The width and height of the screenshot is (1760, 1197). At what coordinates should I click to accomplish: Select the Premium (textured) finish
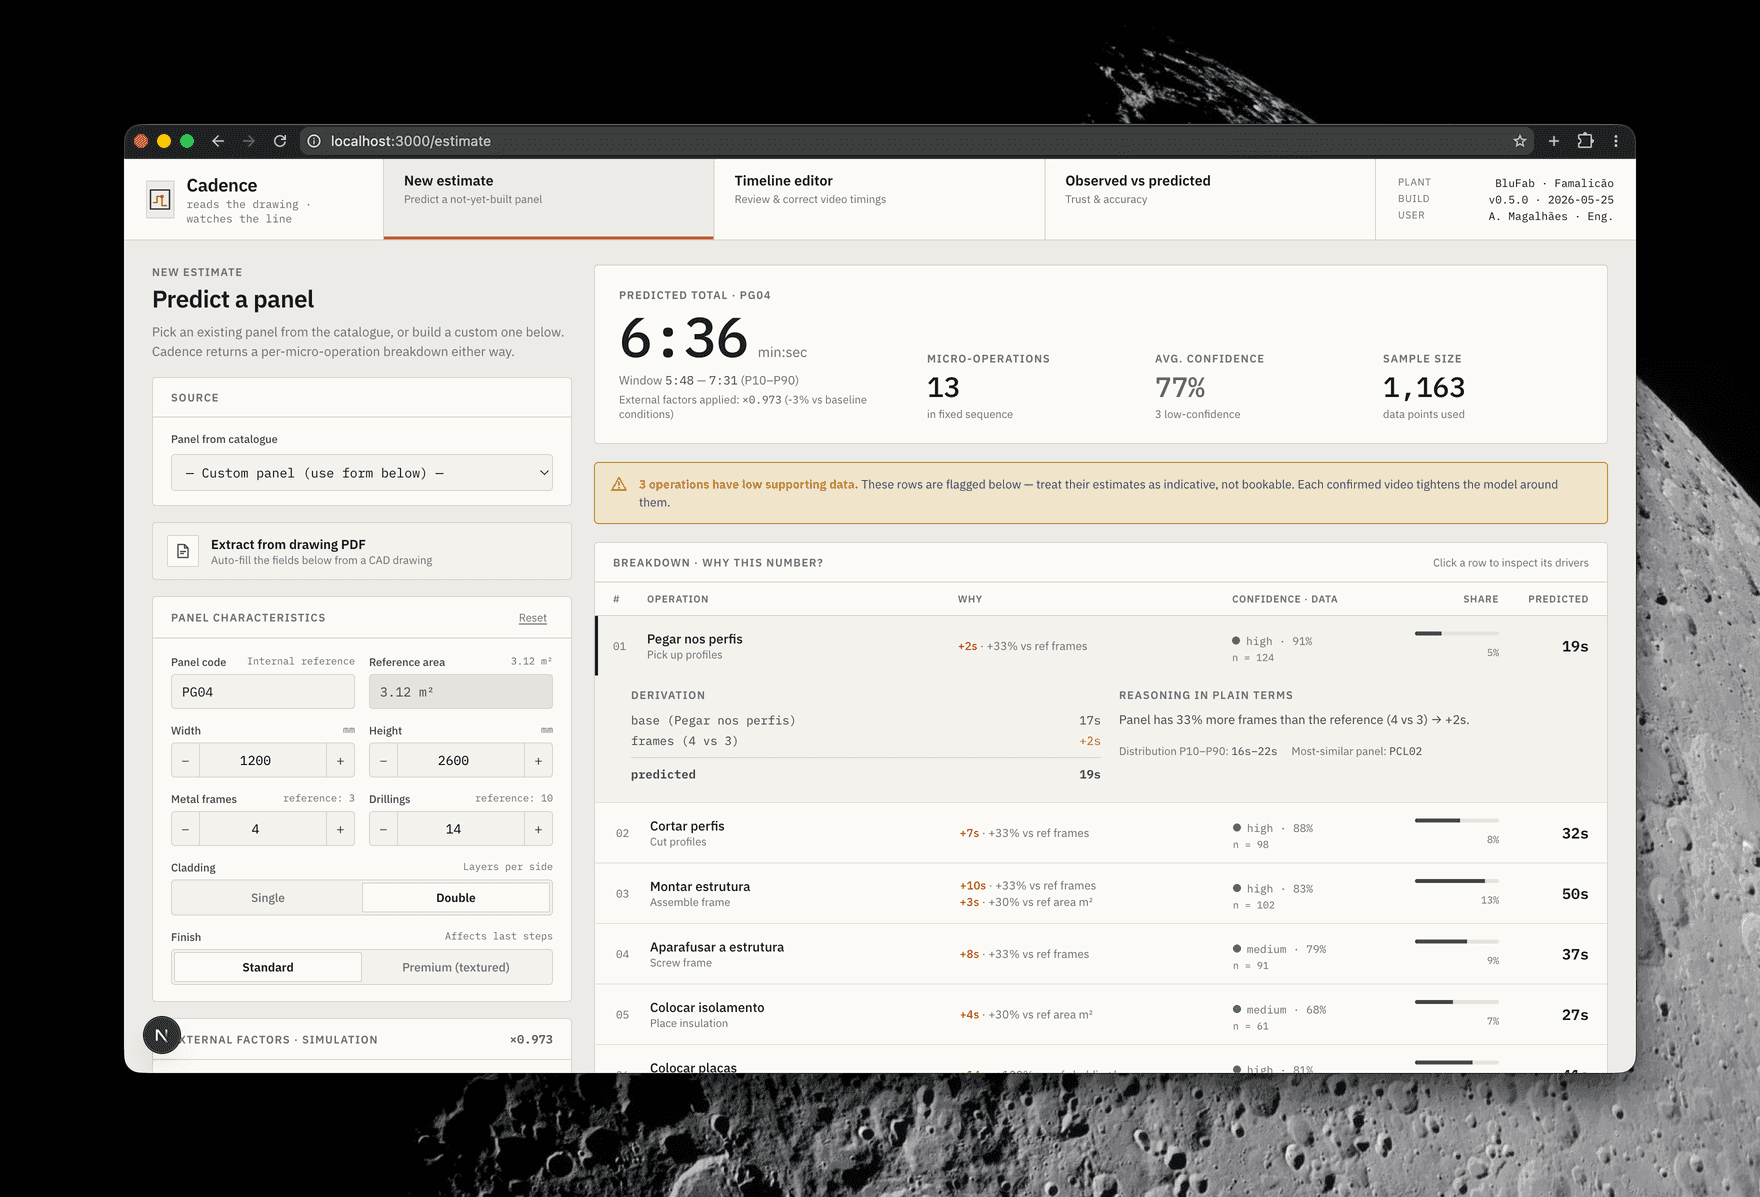456,967
